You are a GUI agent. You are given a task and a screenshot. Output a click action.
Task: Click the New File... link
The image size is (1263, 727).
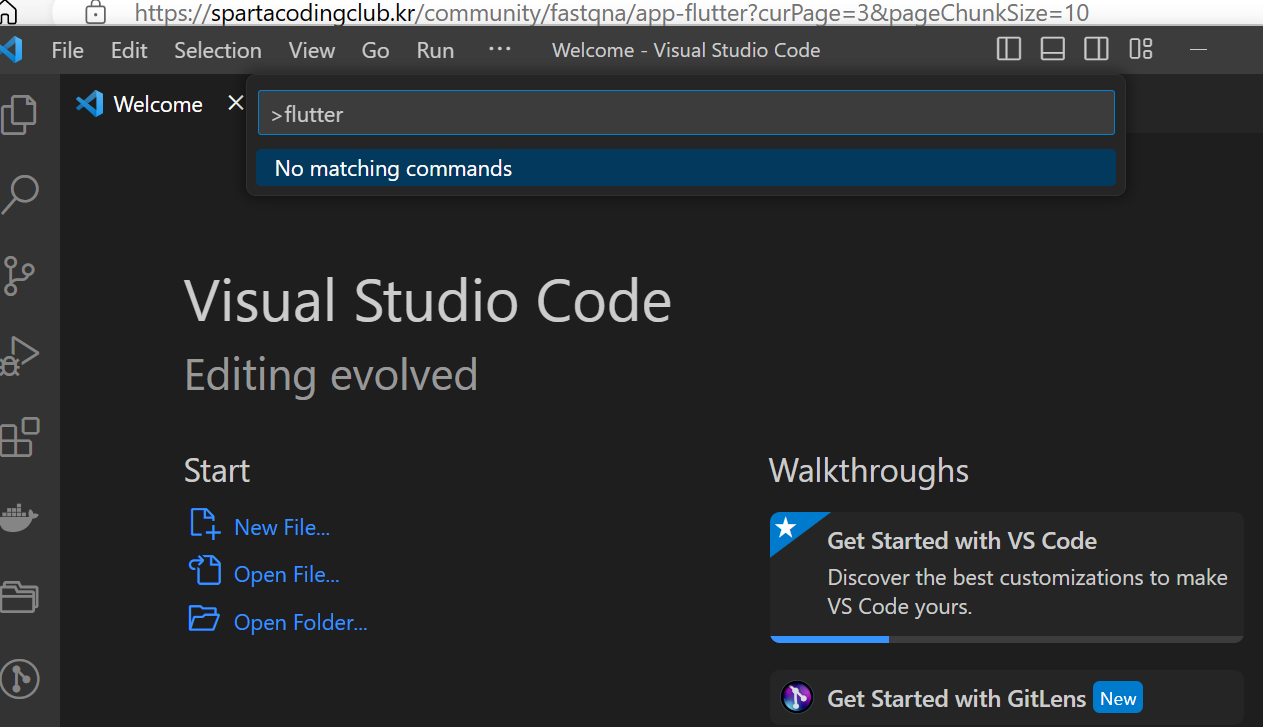pos(282,527)
